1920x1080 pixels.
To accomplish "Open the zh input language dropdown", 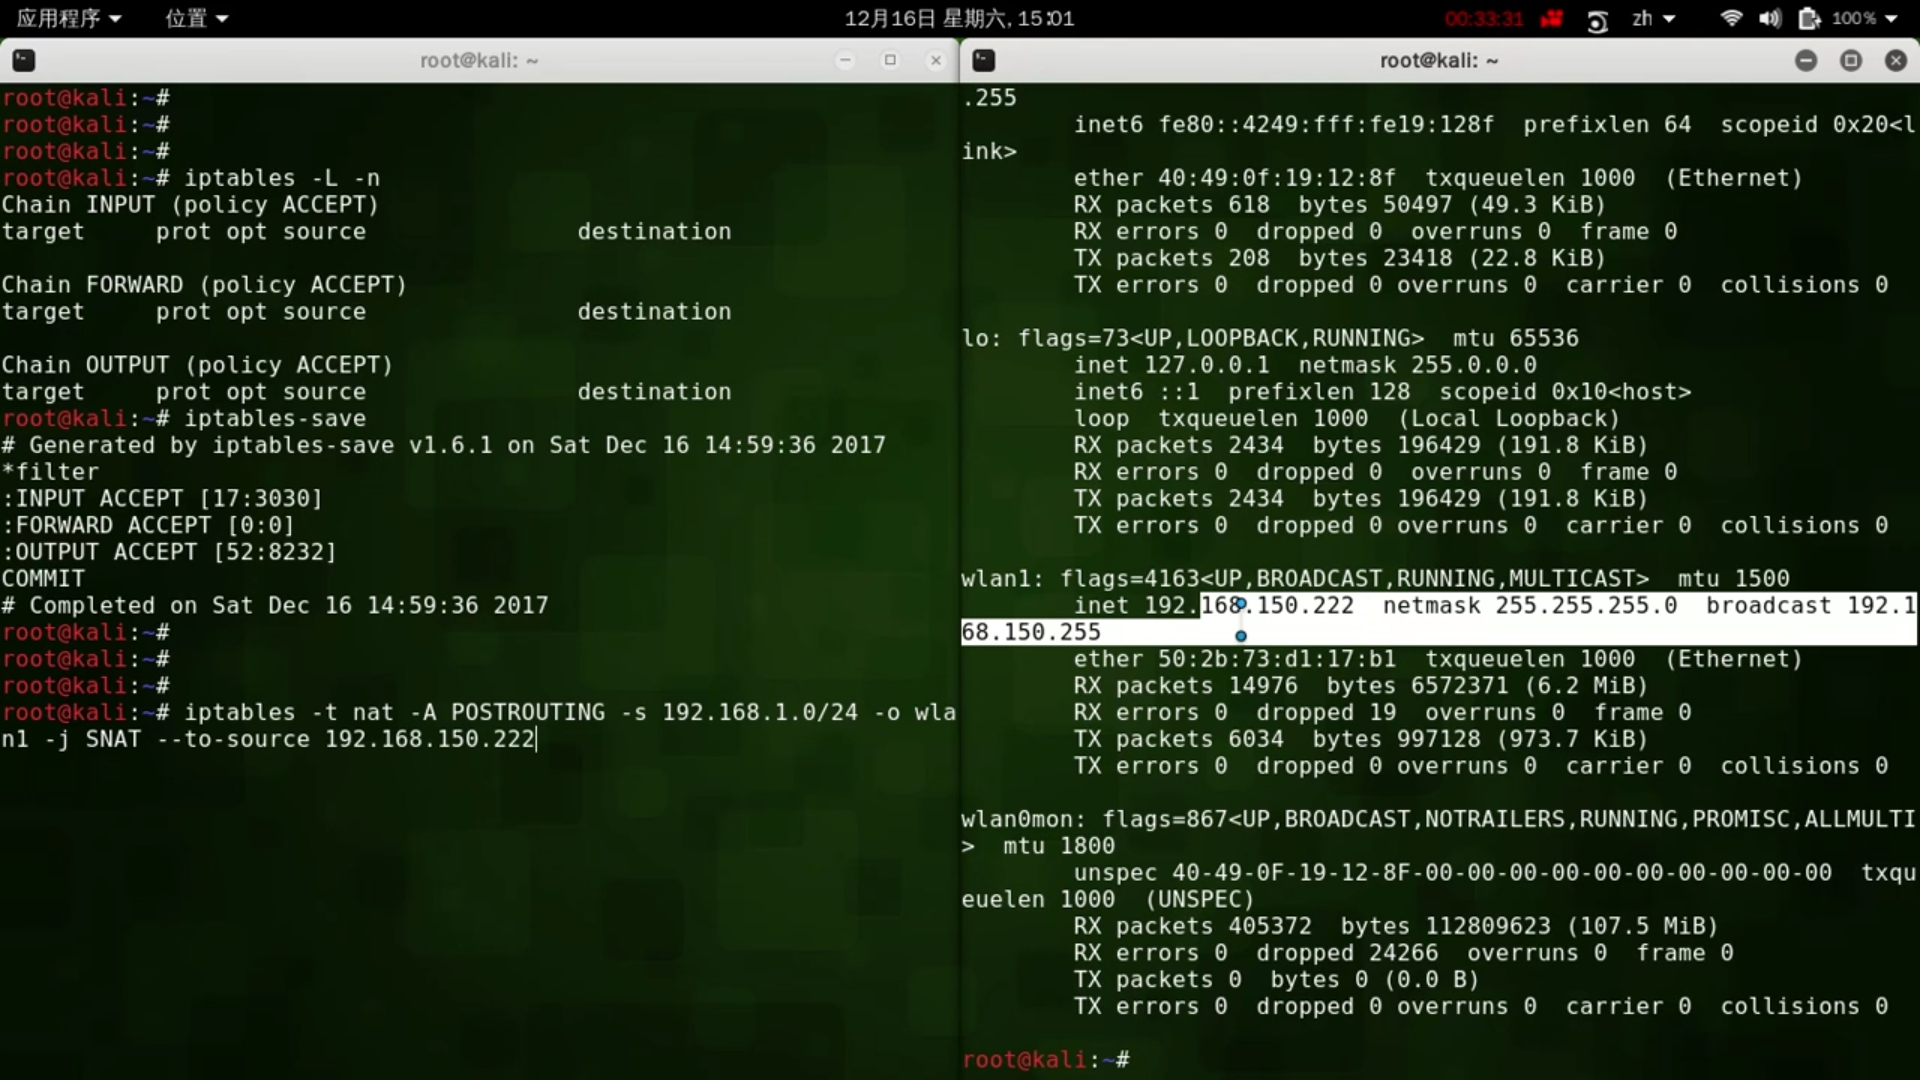I will coord(1653,18).
